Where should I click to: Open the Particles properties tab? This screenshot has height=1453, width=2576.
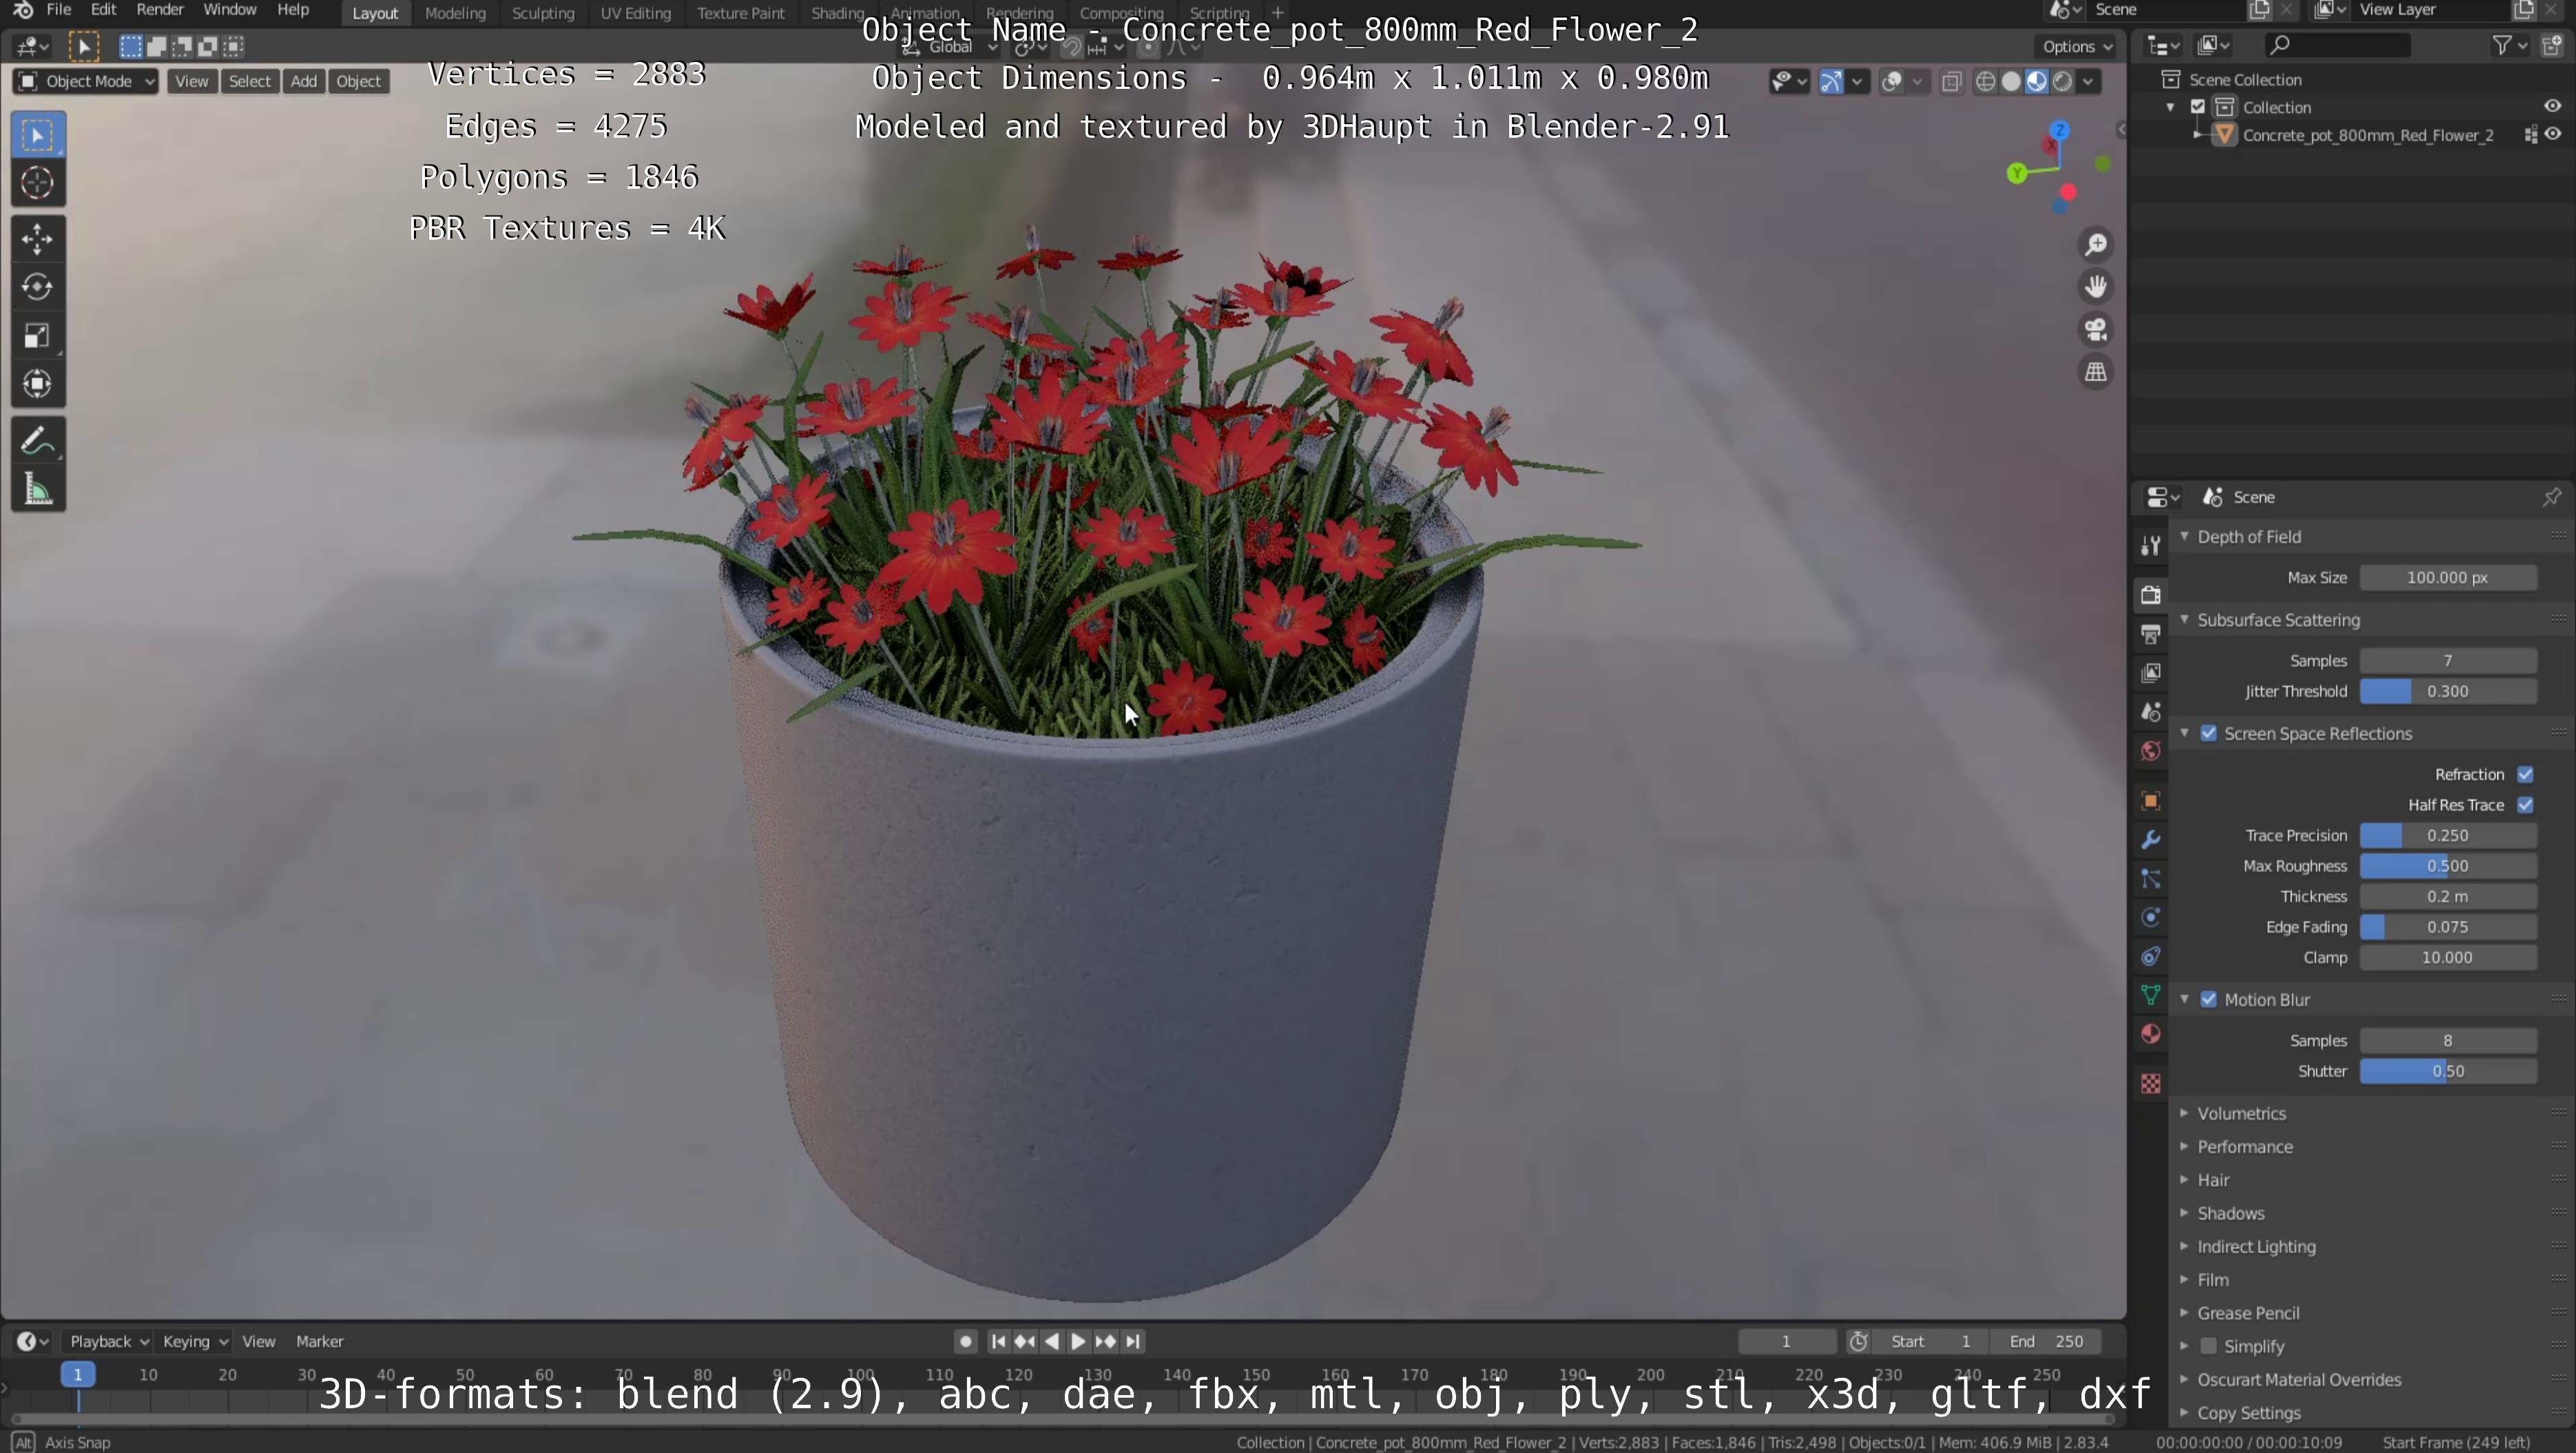(2150, 879)
